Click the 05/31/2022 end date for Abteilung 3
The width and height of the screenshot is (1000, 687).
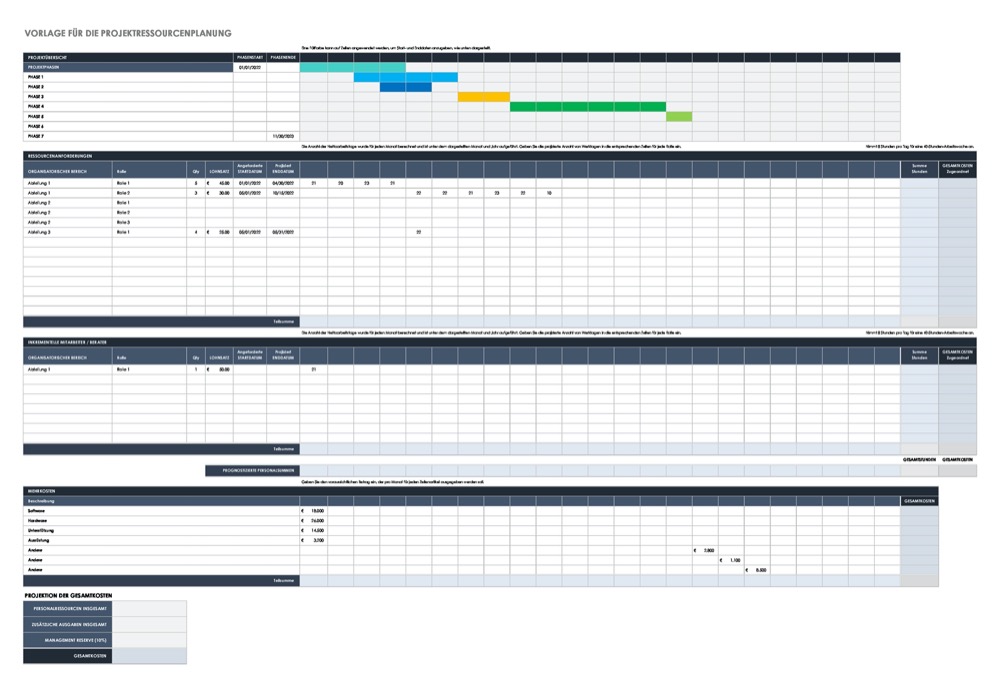283,232
